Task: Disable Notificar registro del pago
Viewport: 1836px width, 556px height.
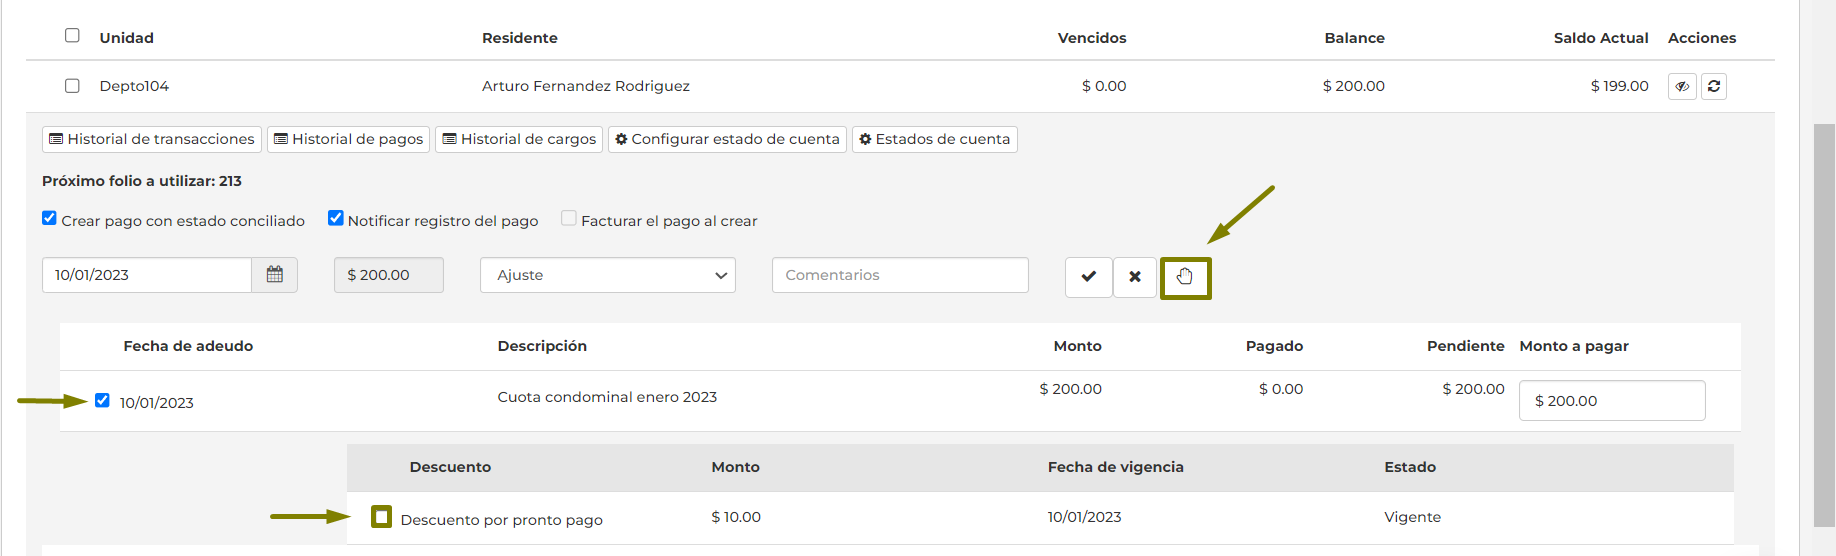Action: pyautogui.click(x=336, y=218)
